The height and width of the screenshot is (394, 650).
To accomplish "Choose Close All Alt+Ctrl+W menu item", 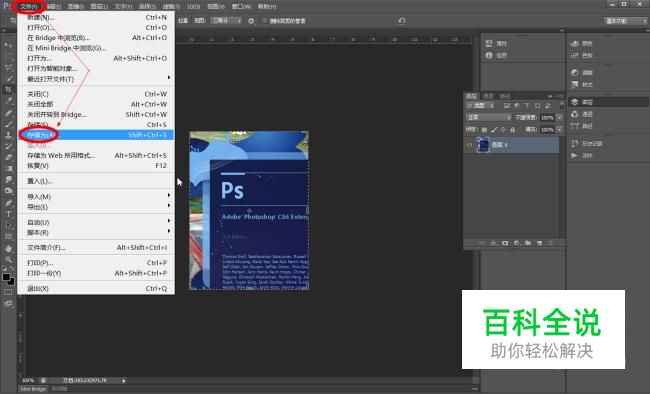I will click(96, 104).
